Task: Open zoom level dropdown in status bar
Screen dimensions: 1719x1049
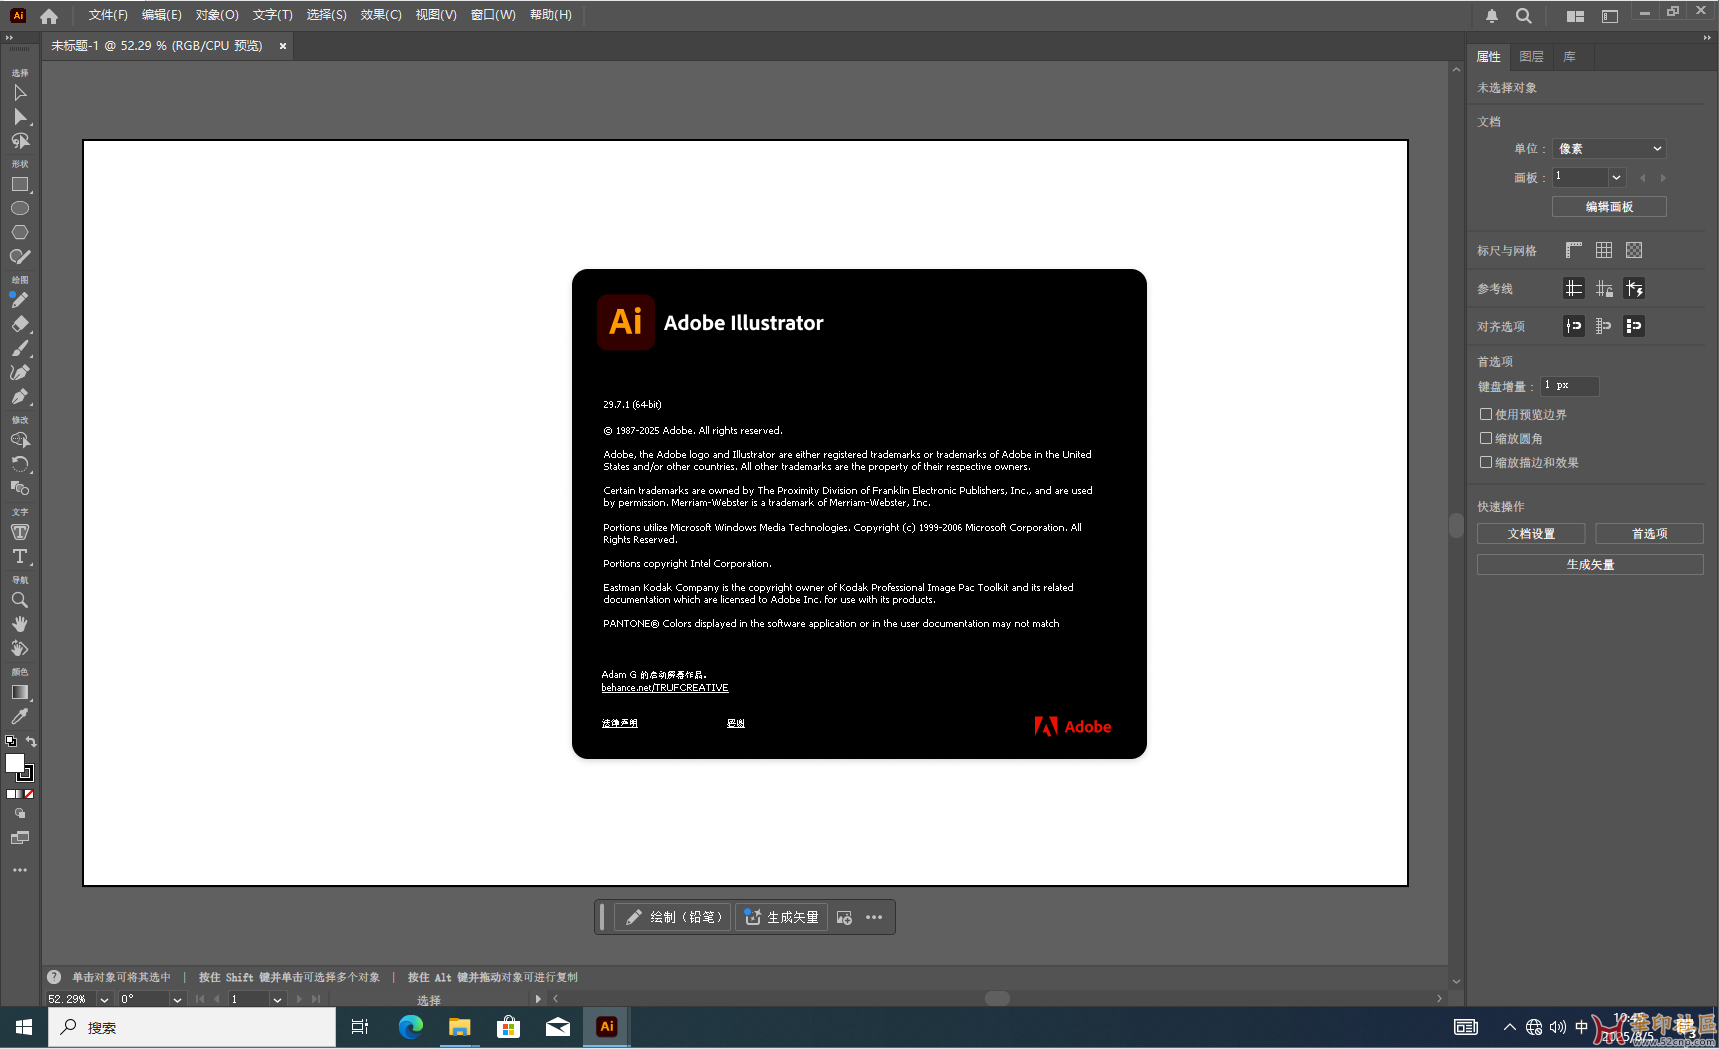Action: click(104, 999)
